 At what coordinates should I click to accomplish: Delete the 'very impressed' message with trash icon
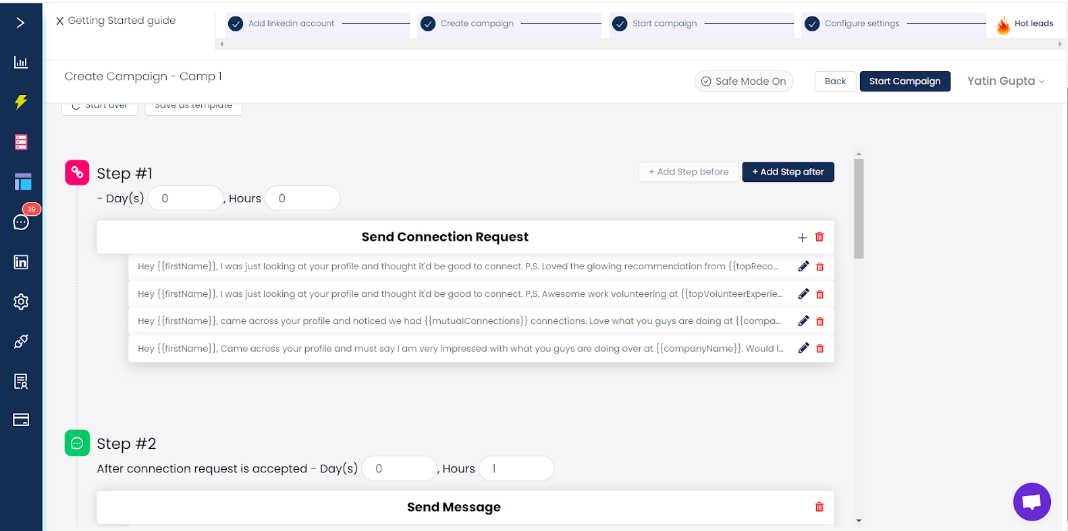click(x=820, y=348)
